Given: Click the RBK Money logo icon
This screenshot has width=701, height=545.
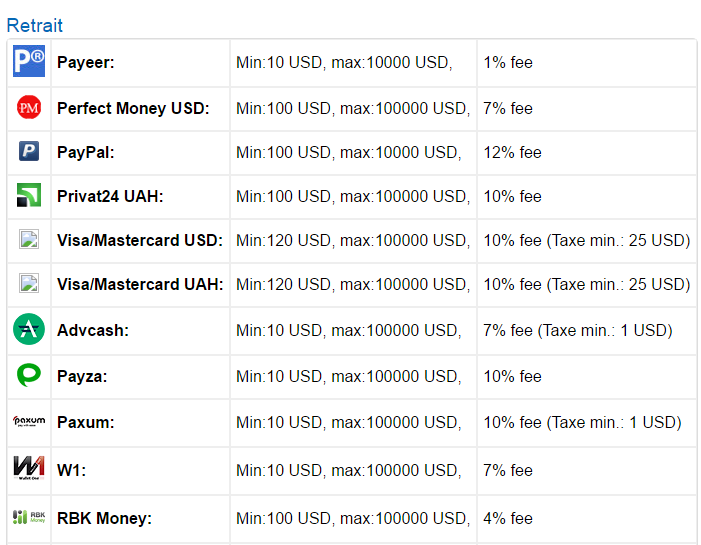Looking at the screenshot, I should pyautogui.click(x=29, y=517).
